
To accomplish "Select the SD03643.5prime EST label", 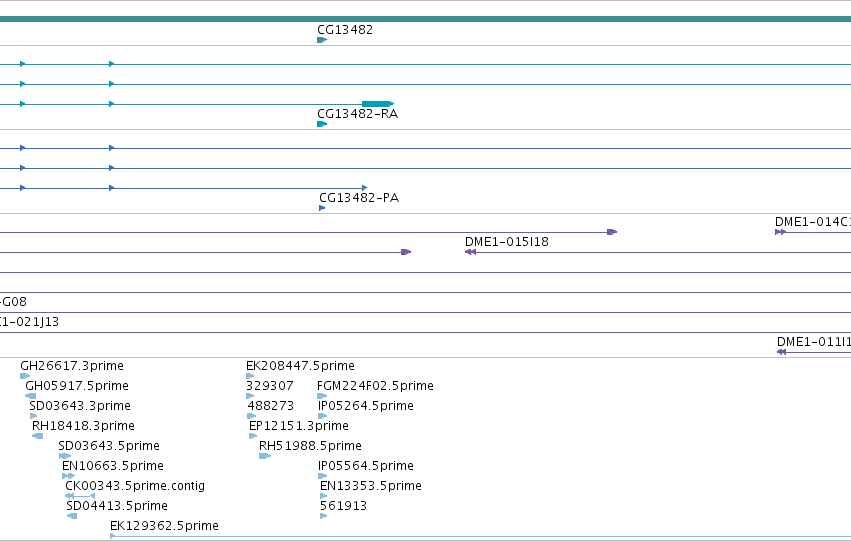I will 109,446.
